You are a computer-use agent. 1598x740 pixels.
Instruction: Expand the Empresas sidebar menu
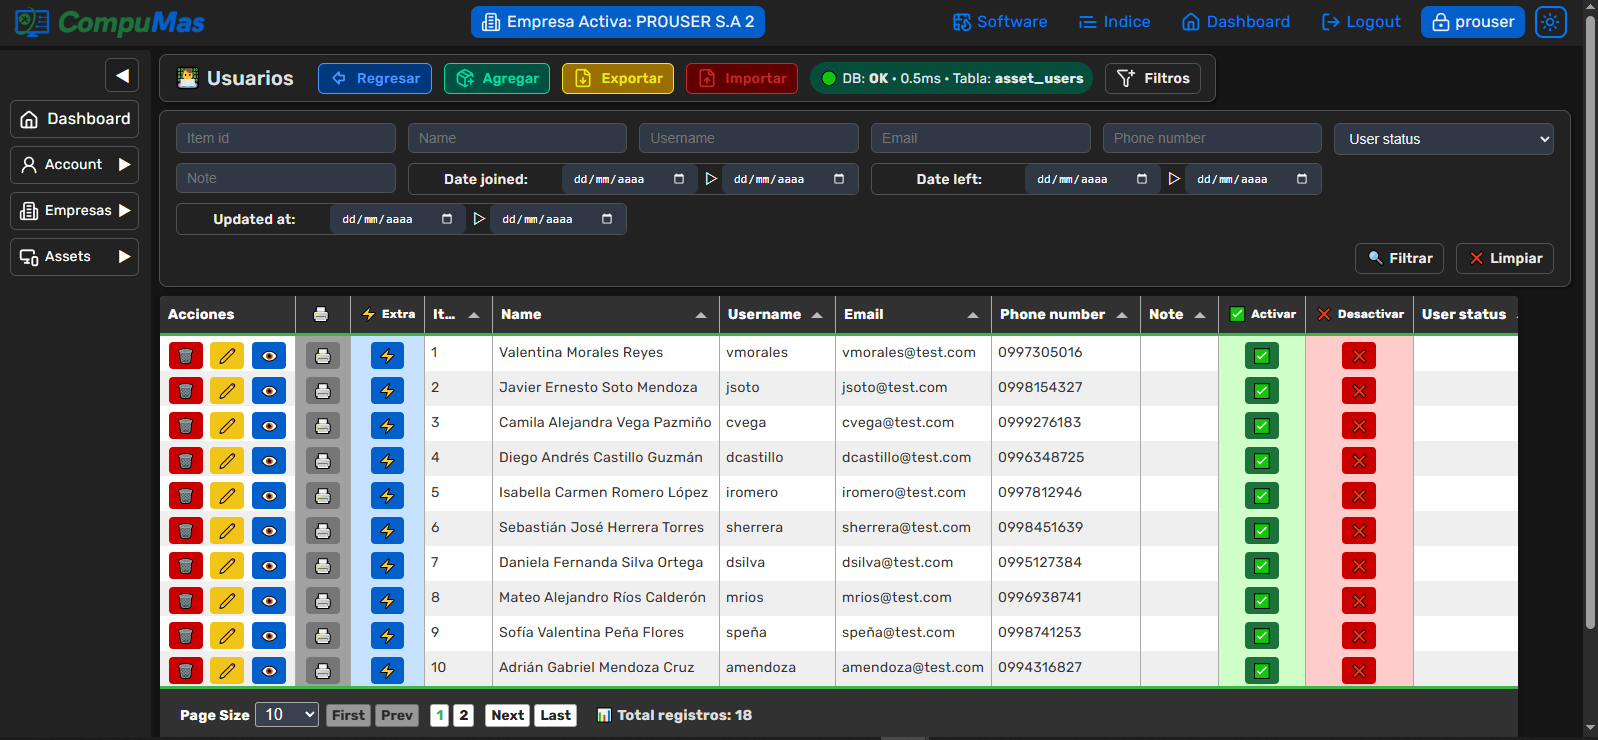(x=75, y=211)
